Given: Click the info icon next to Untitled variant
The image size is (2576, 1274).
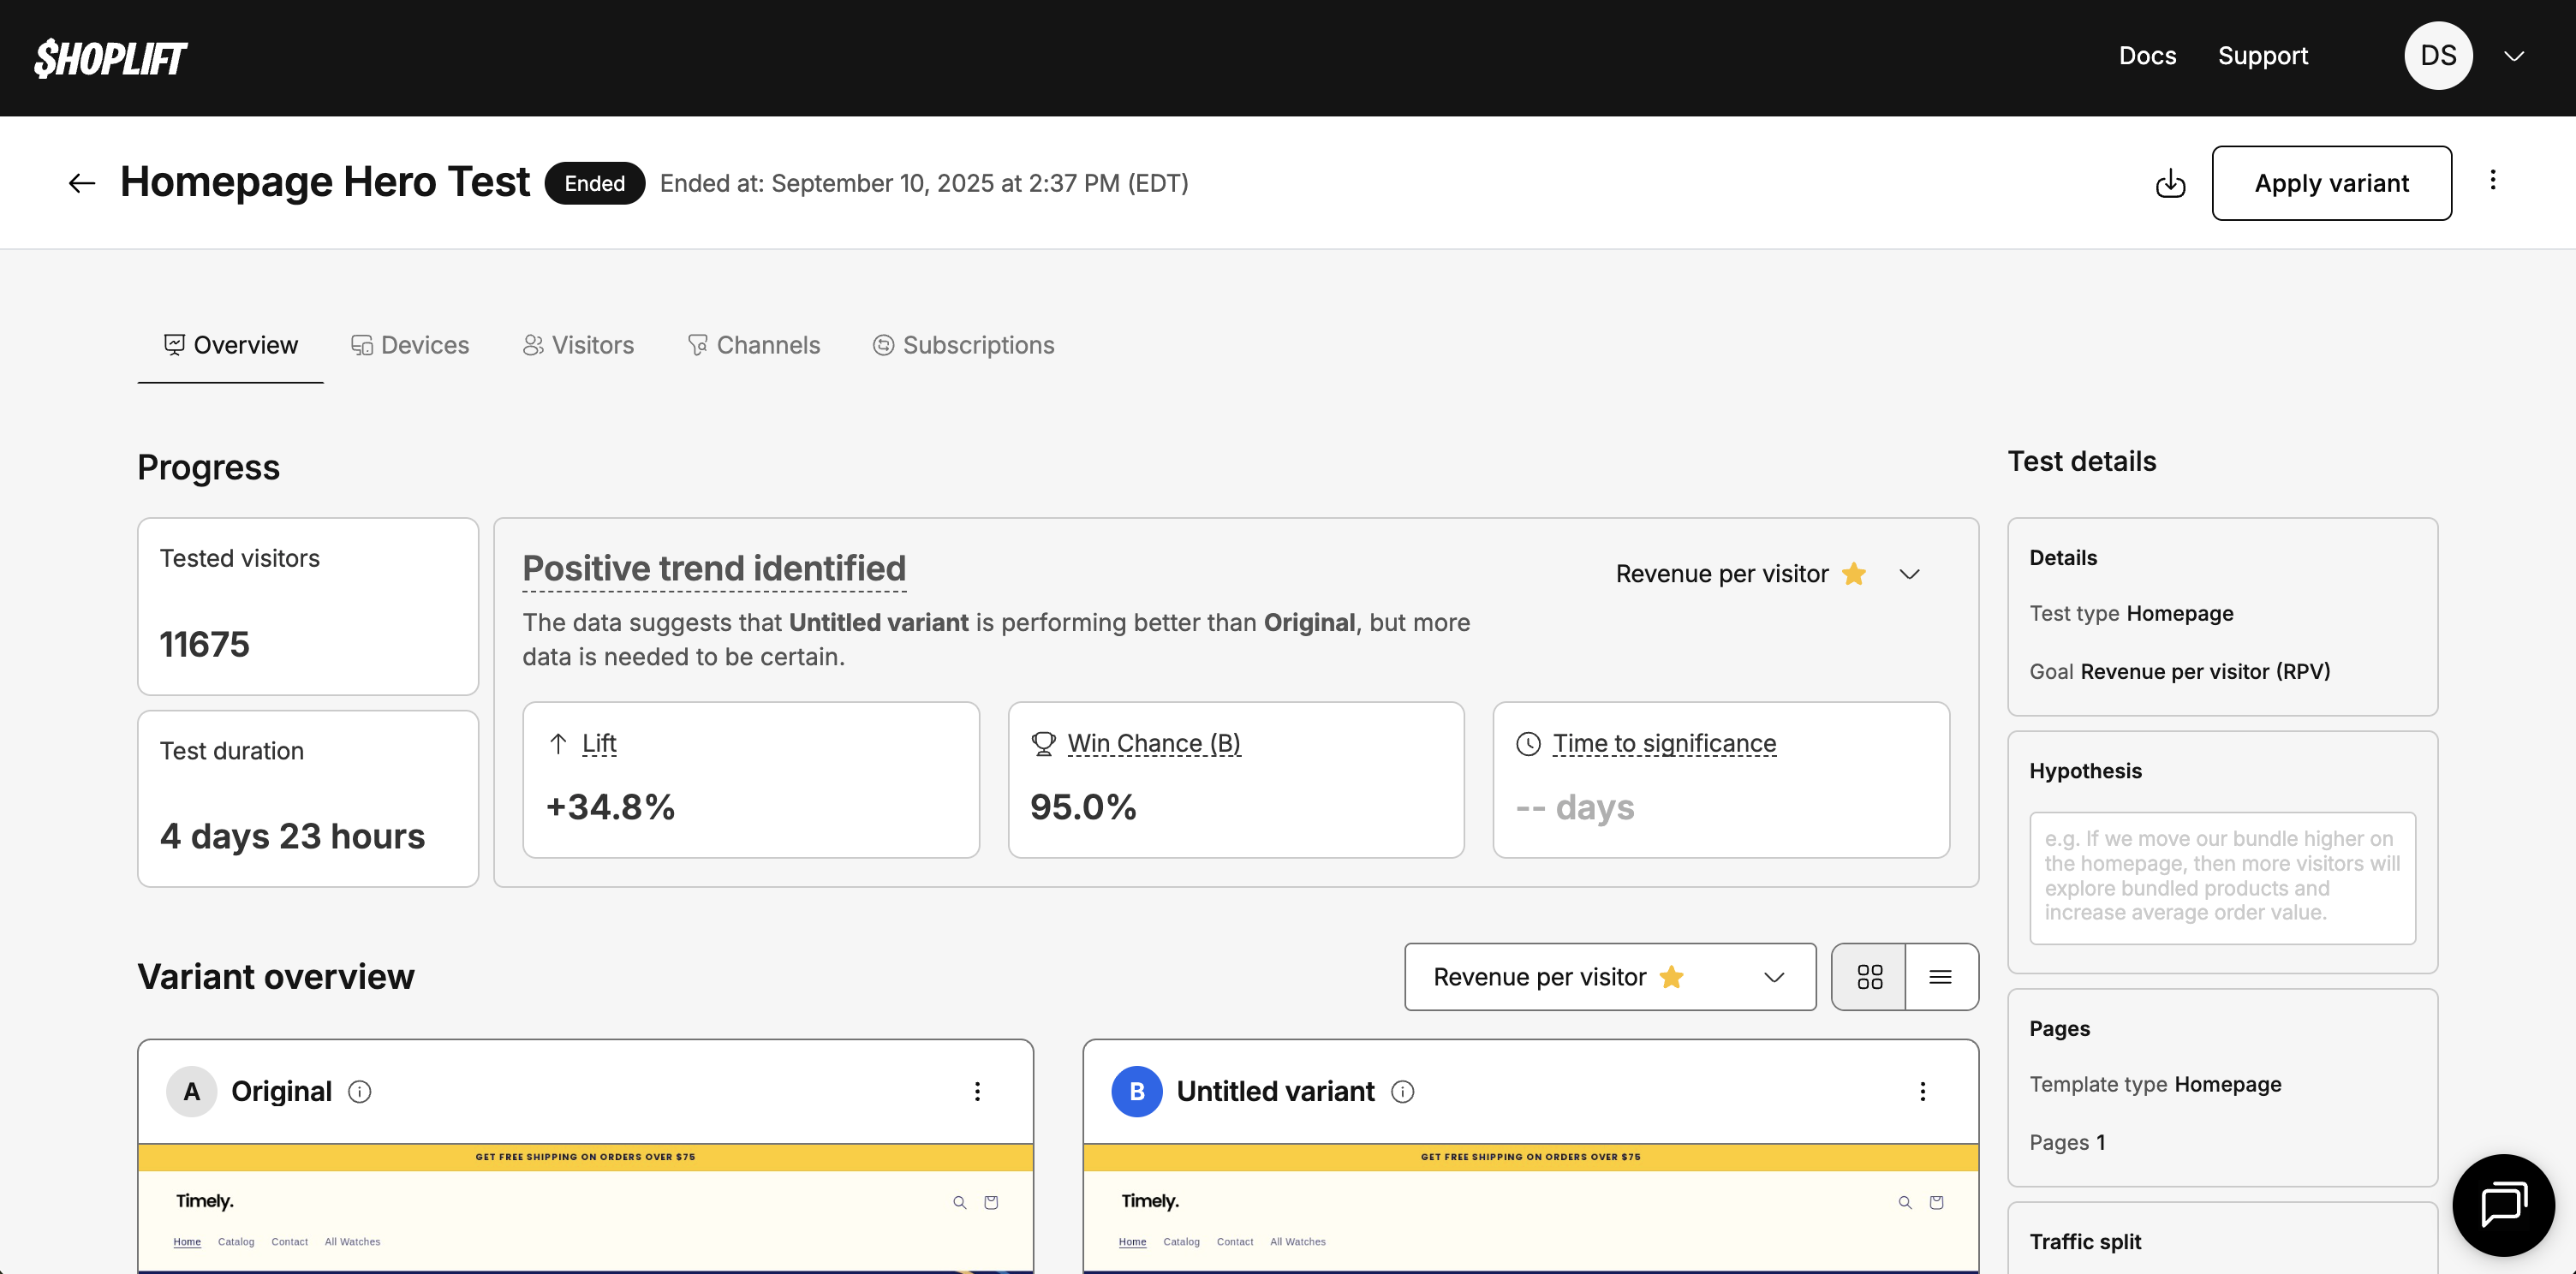Looking at the screenshot, I should tap(1402, 1091).
